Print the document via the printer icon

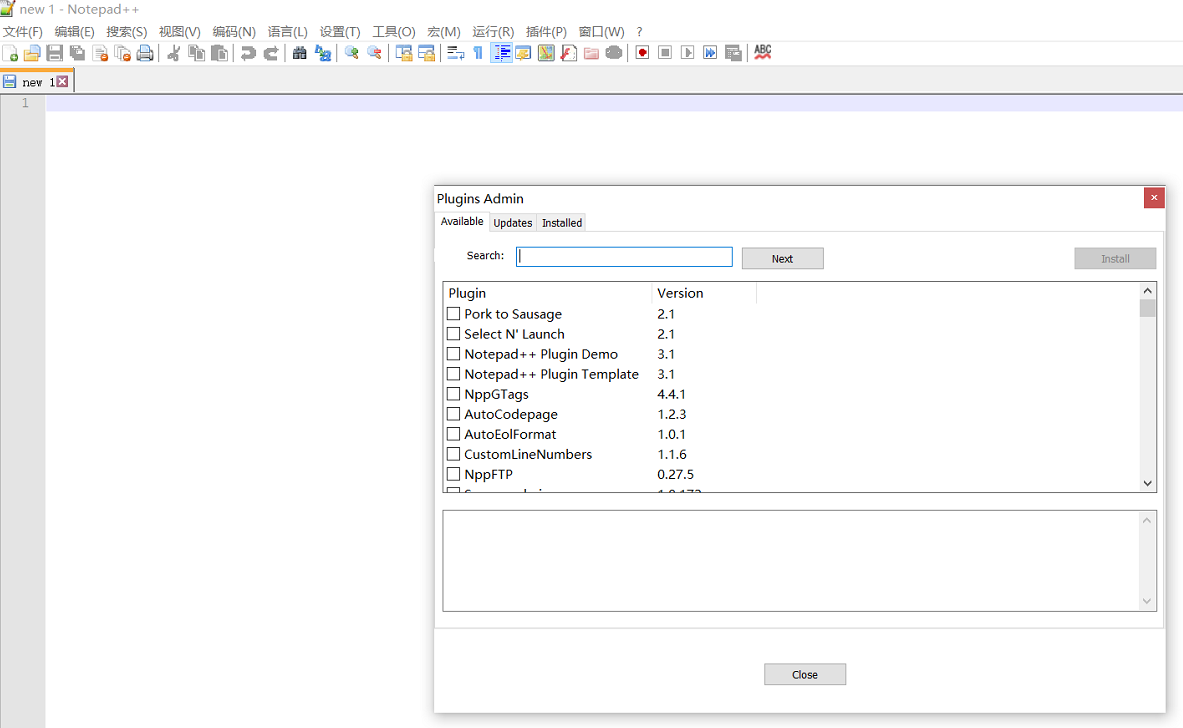tap(145, 53)
